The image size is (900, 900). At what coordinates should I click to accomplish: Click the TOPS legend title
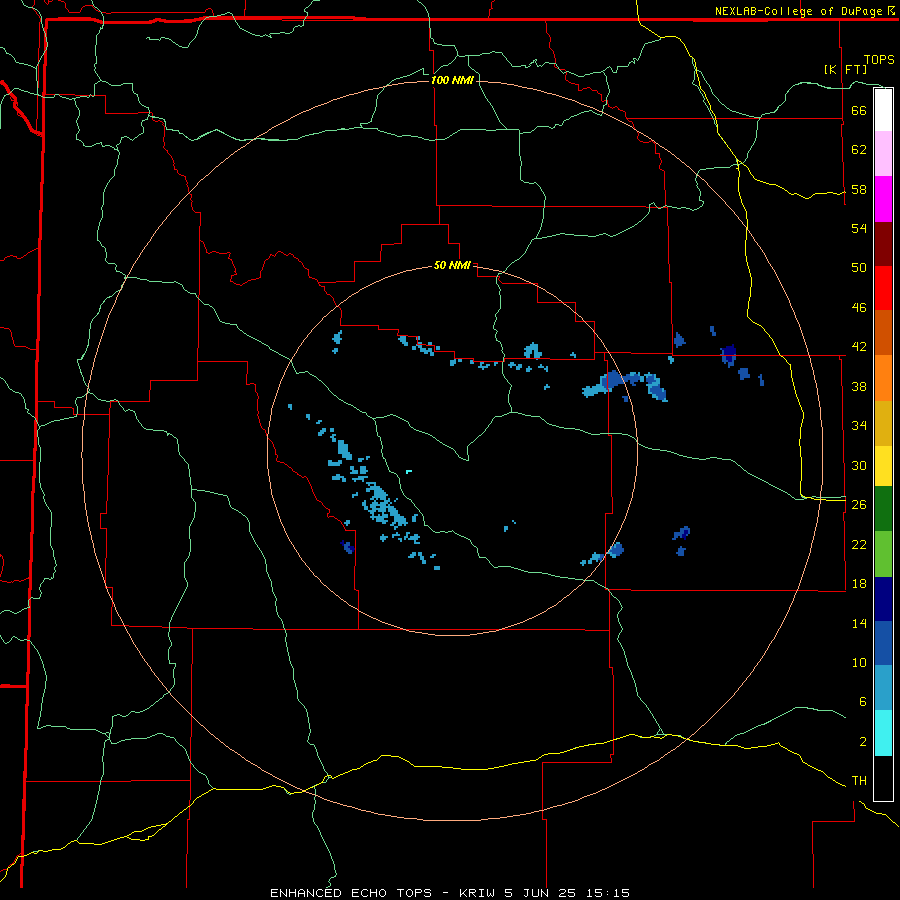pos(879,60)
